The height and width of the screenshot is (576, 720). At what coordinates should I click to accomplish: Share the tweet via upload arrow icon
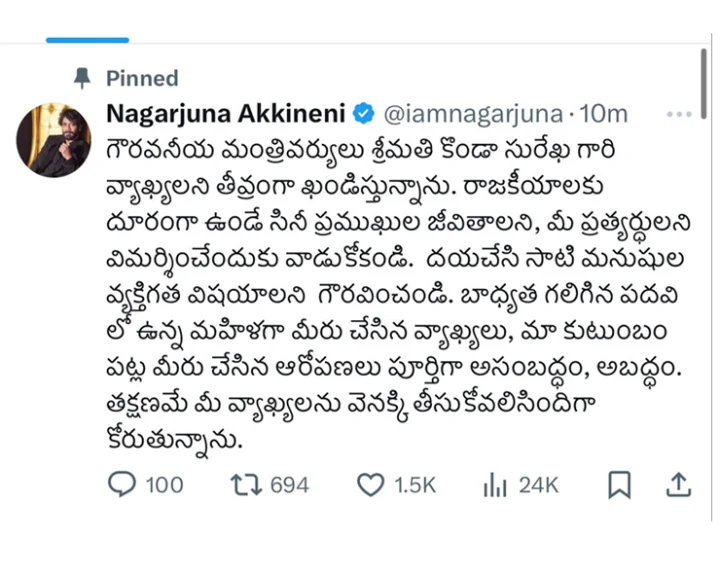[x=678, y=485]
